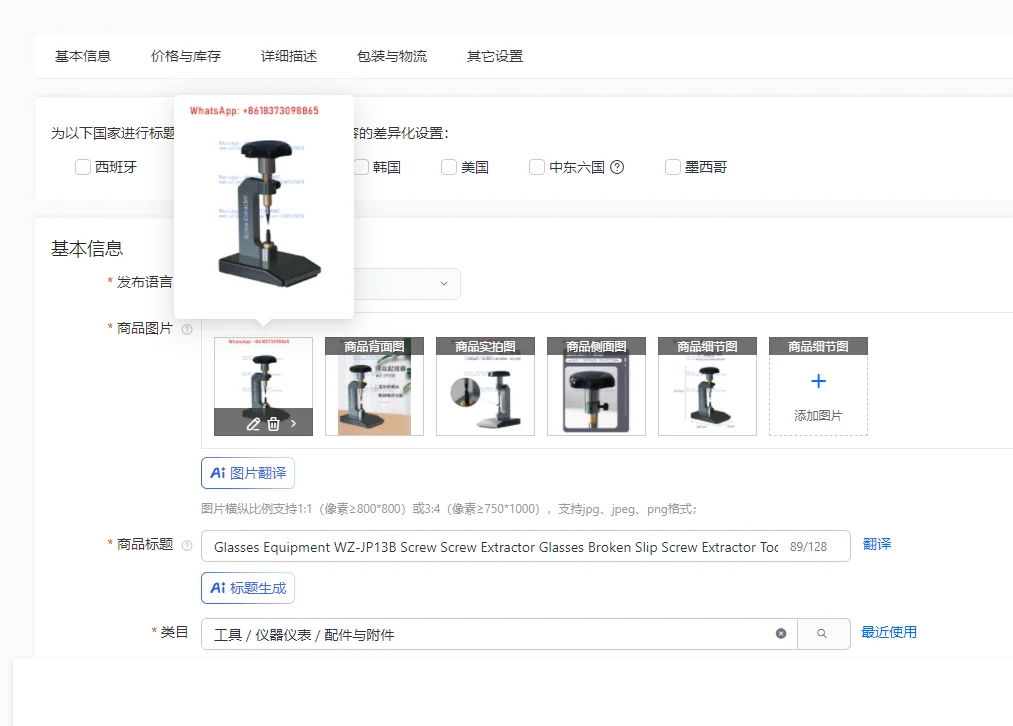Expand the 发布语言 dropdown arrow
The height and width of the screenshot is (726, 1013).
coord(444,284)
